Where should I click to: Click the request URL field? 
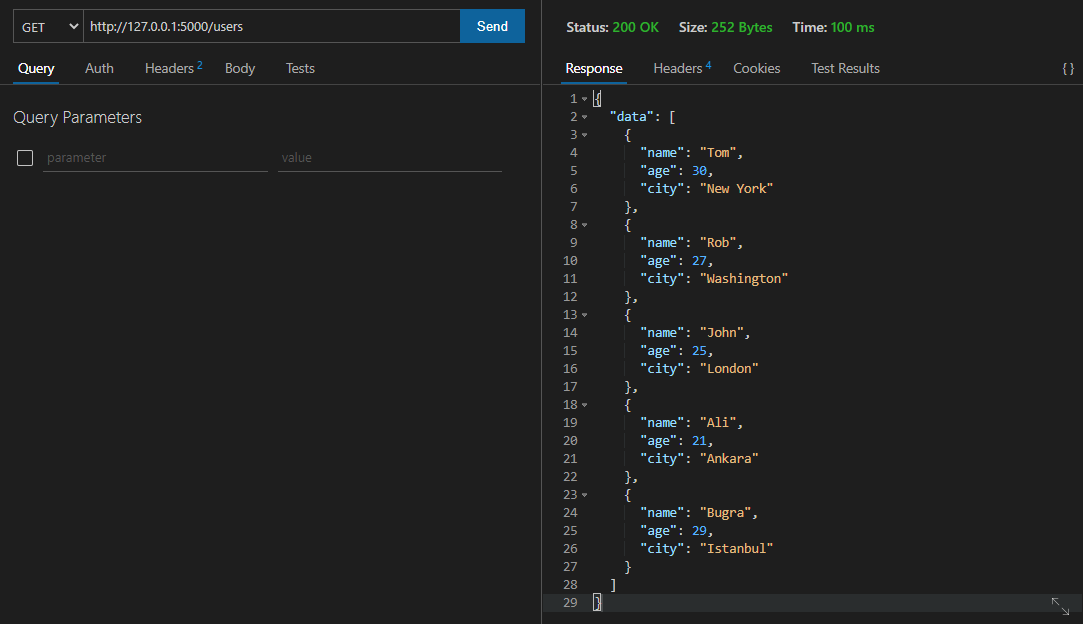(271, 26)
